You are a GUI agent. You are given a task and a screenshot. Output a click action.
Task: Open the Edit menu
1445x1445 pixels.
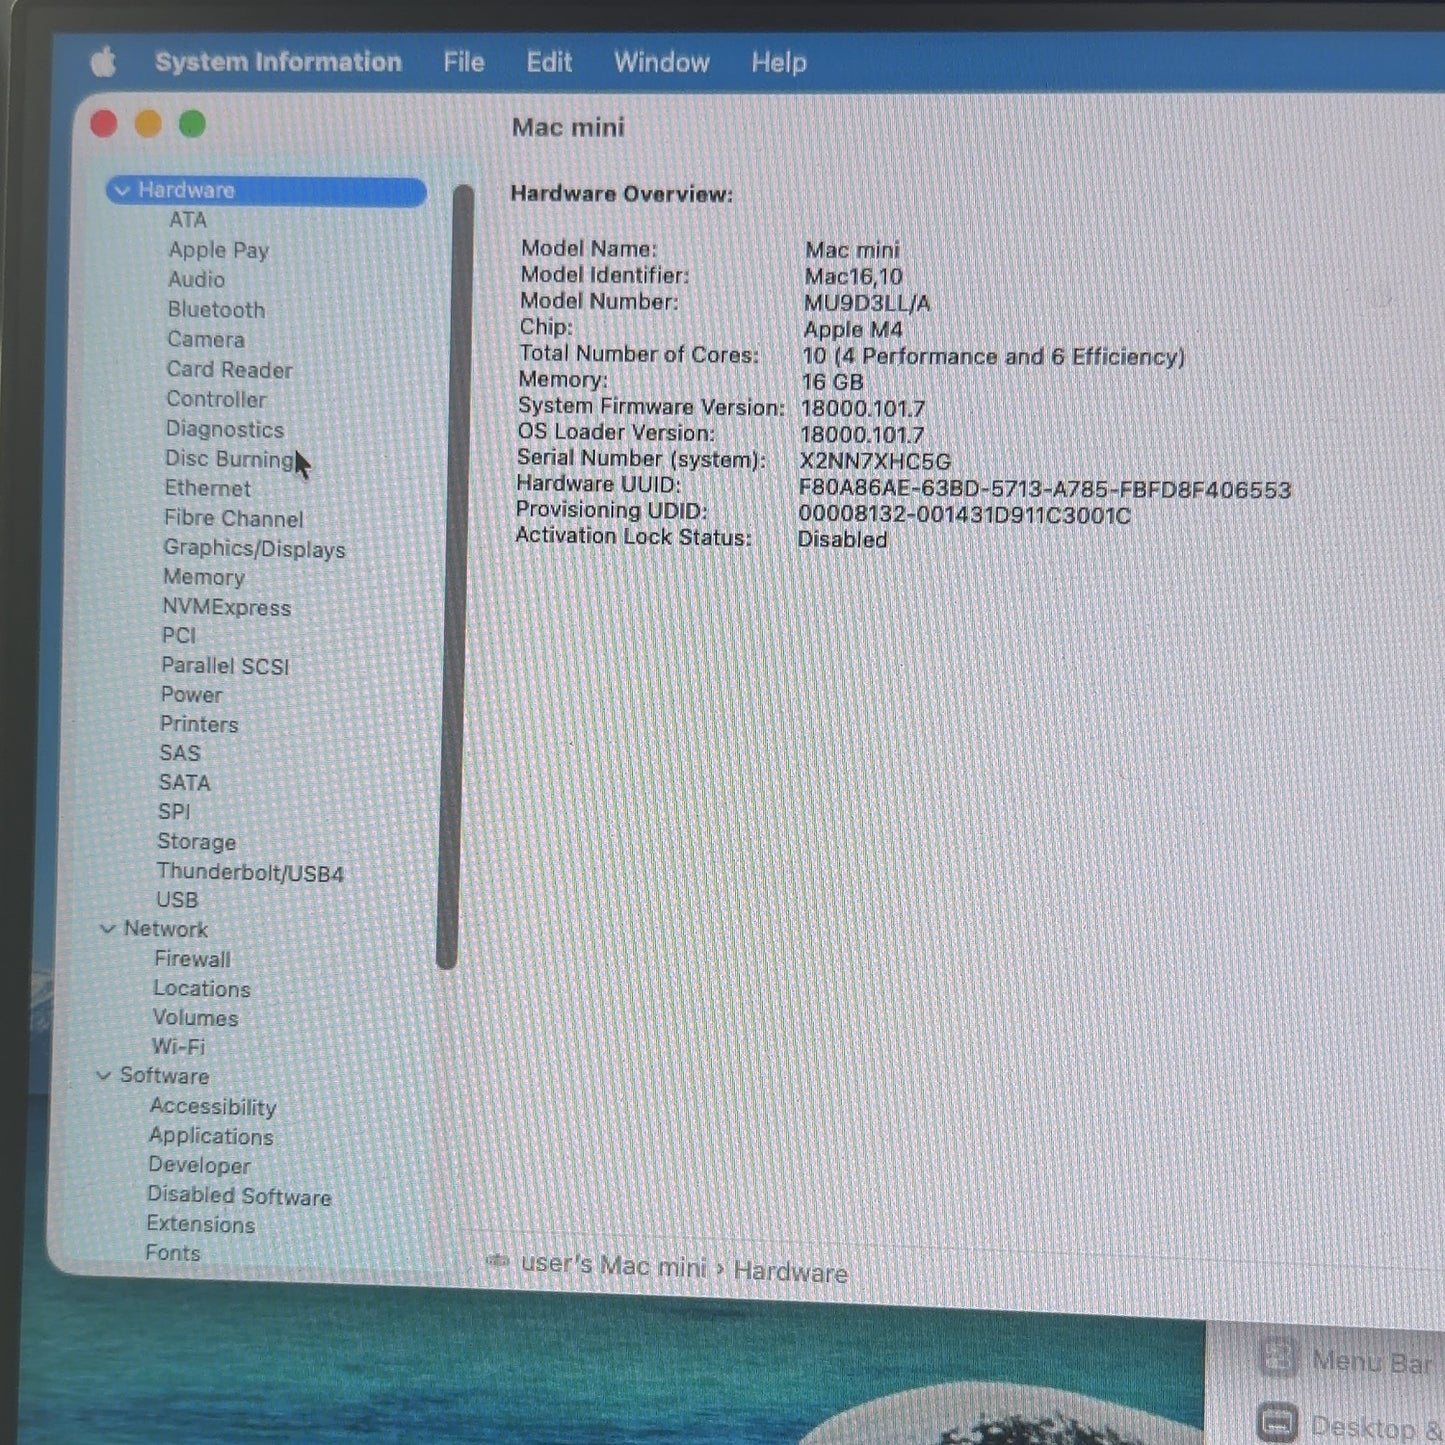(x=549, y=62)
